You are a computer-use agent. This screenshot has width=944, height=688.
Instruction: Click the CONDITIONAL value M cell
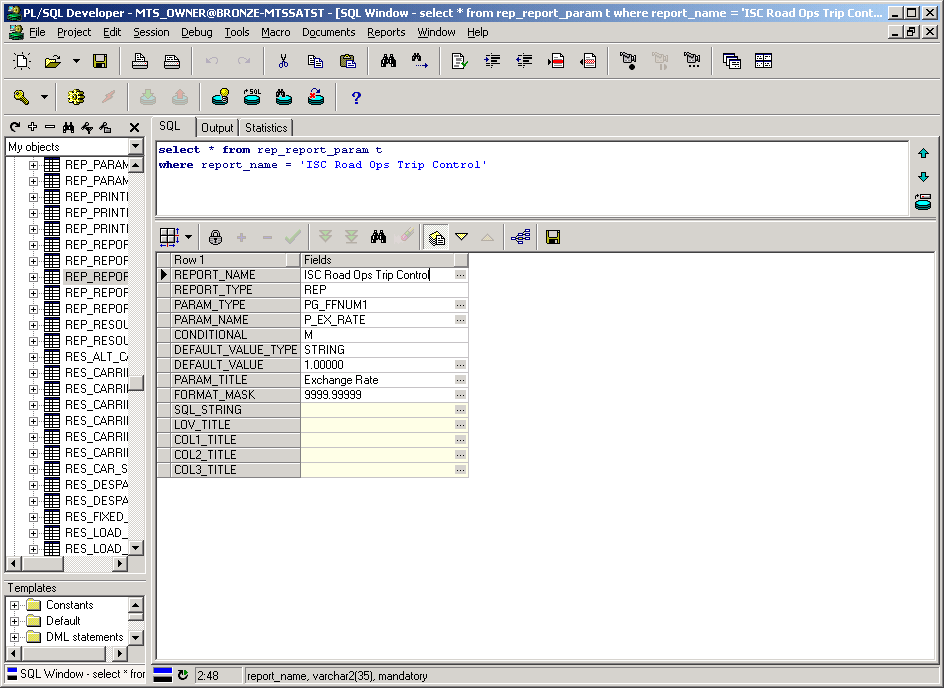tap(384, 335)
